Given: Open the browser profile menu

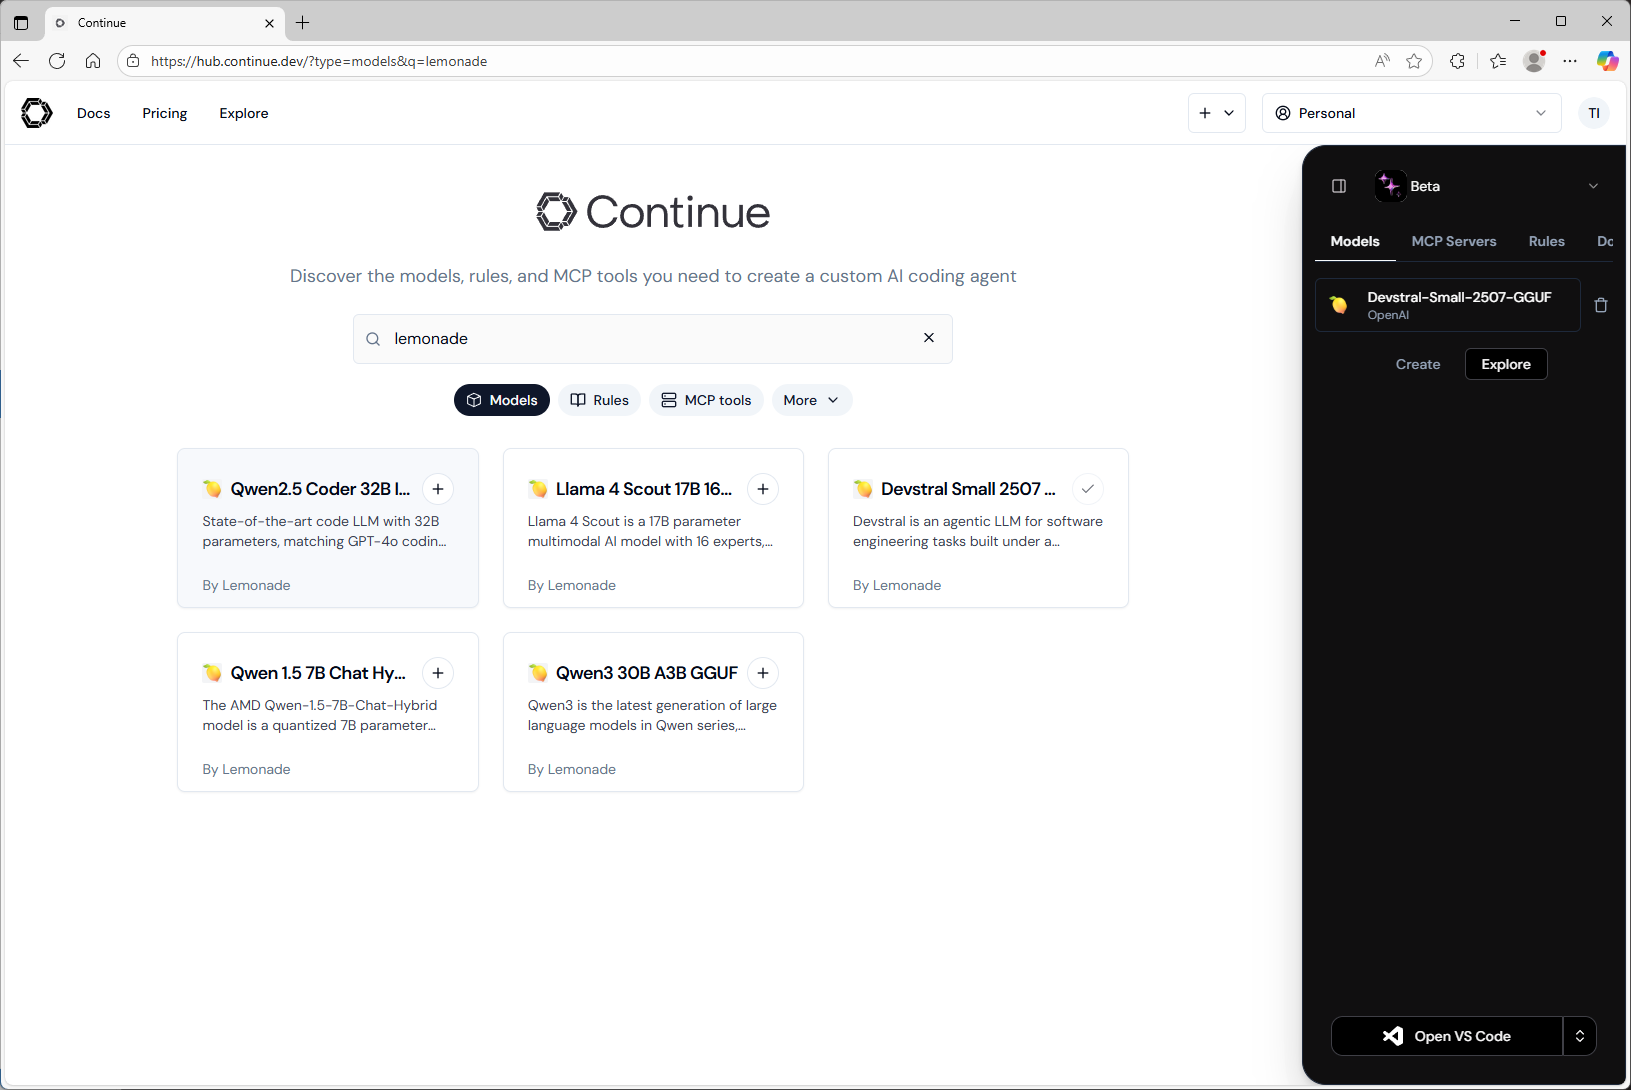Looking at the screenshot, I should pyautogui.click(x=1534, y=61).
